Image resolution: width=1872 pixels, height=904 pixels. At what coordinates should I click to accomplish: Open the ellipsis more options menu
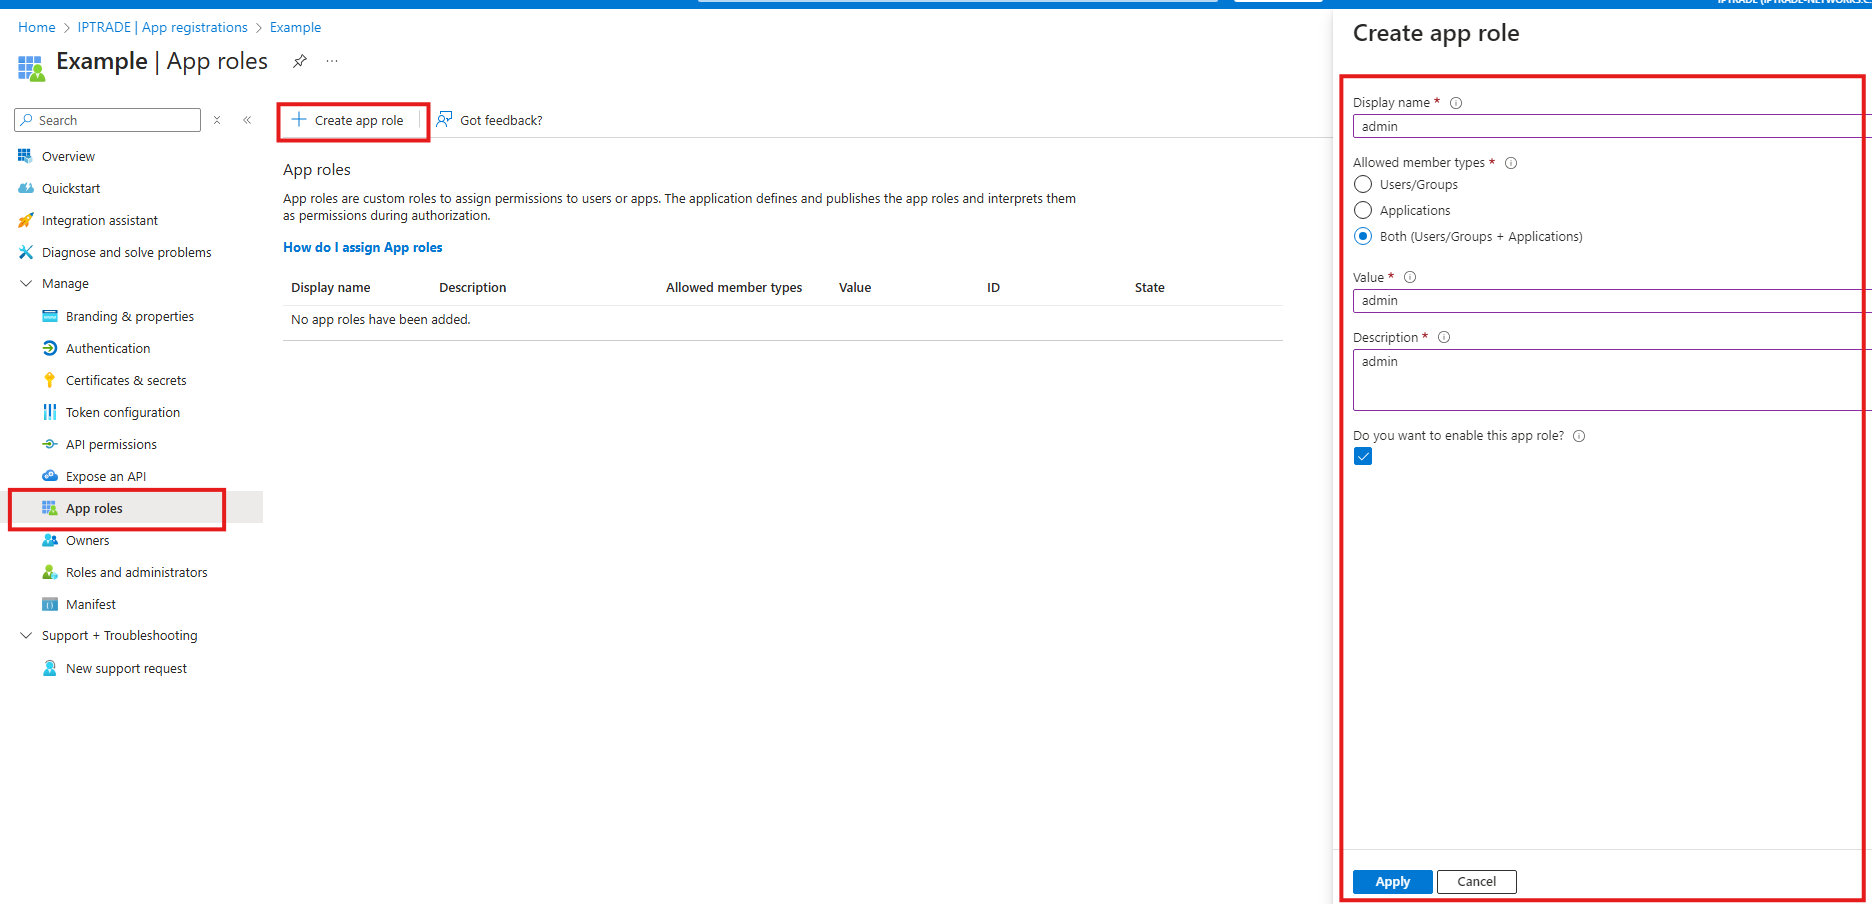point(332,61)
